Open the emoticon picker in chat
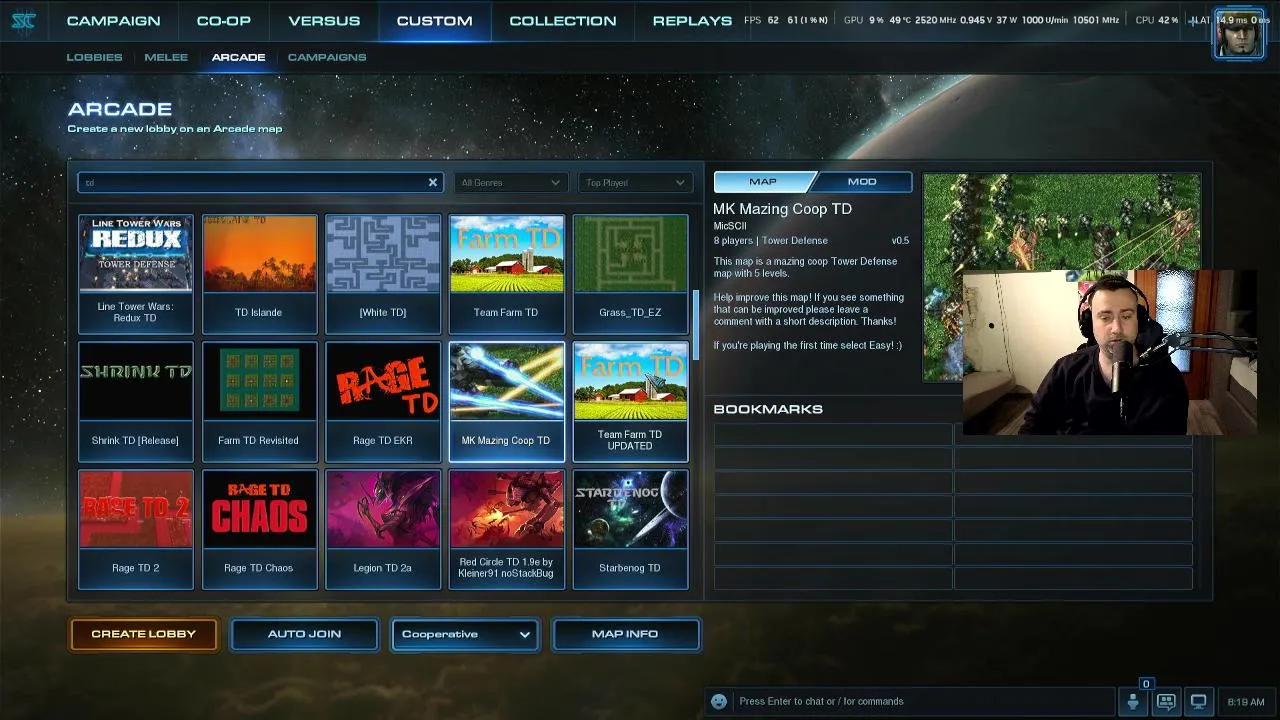Screen dimensions: 1280x720 [718, 701]
